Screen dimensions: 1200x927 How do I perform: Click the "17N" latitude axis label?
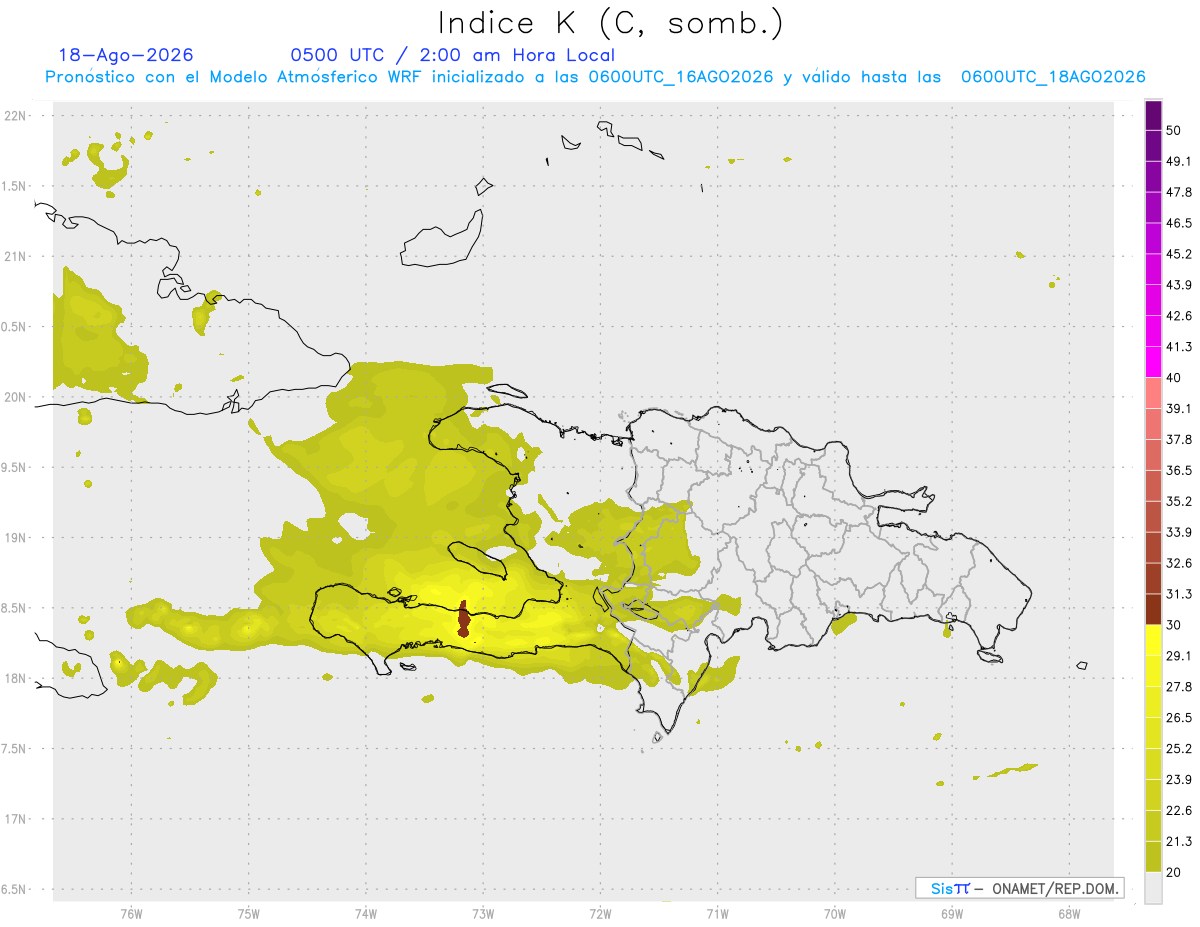(16, 820)
